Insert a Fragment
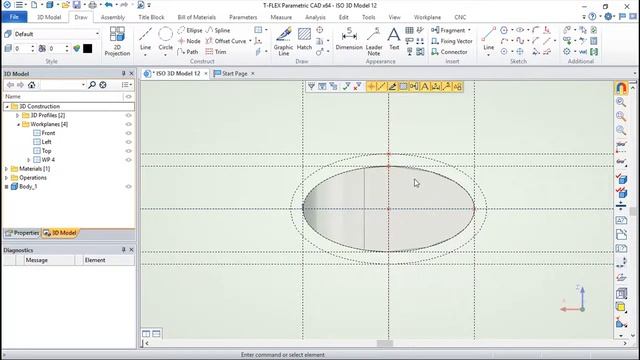Screen dimensions: 640x360 448,30
